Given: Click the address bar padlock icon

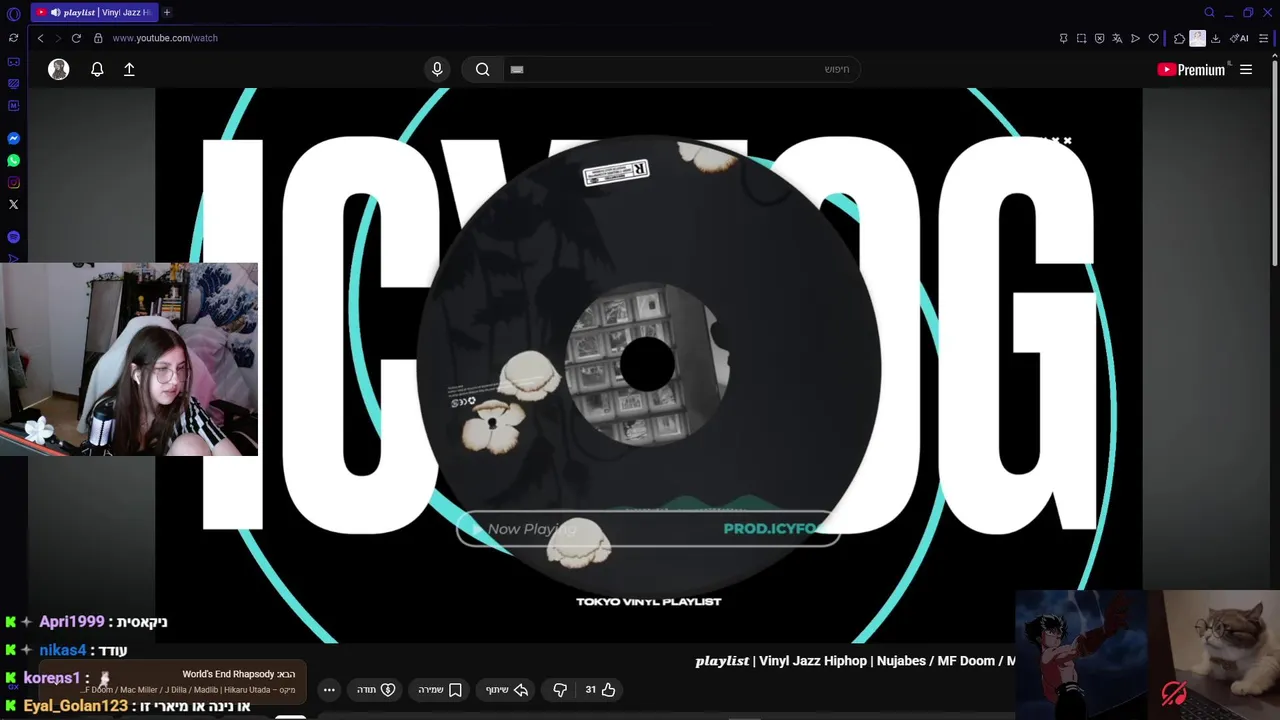Looking at the screenshot, I should (98, 38).
